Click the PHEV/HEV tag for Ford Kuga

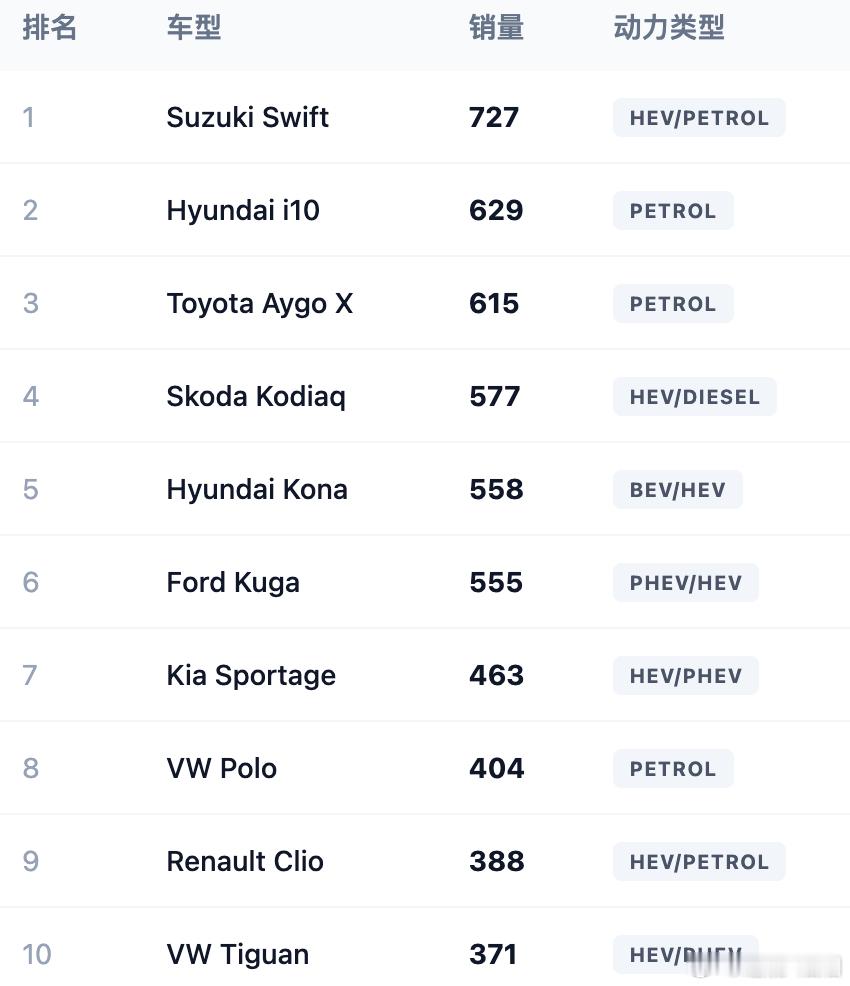[685, 583]
